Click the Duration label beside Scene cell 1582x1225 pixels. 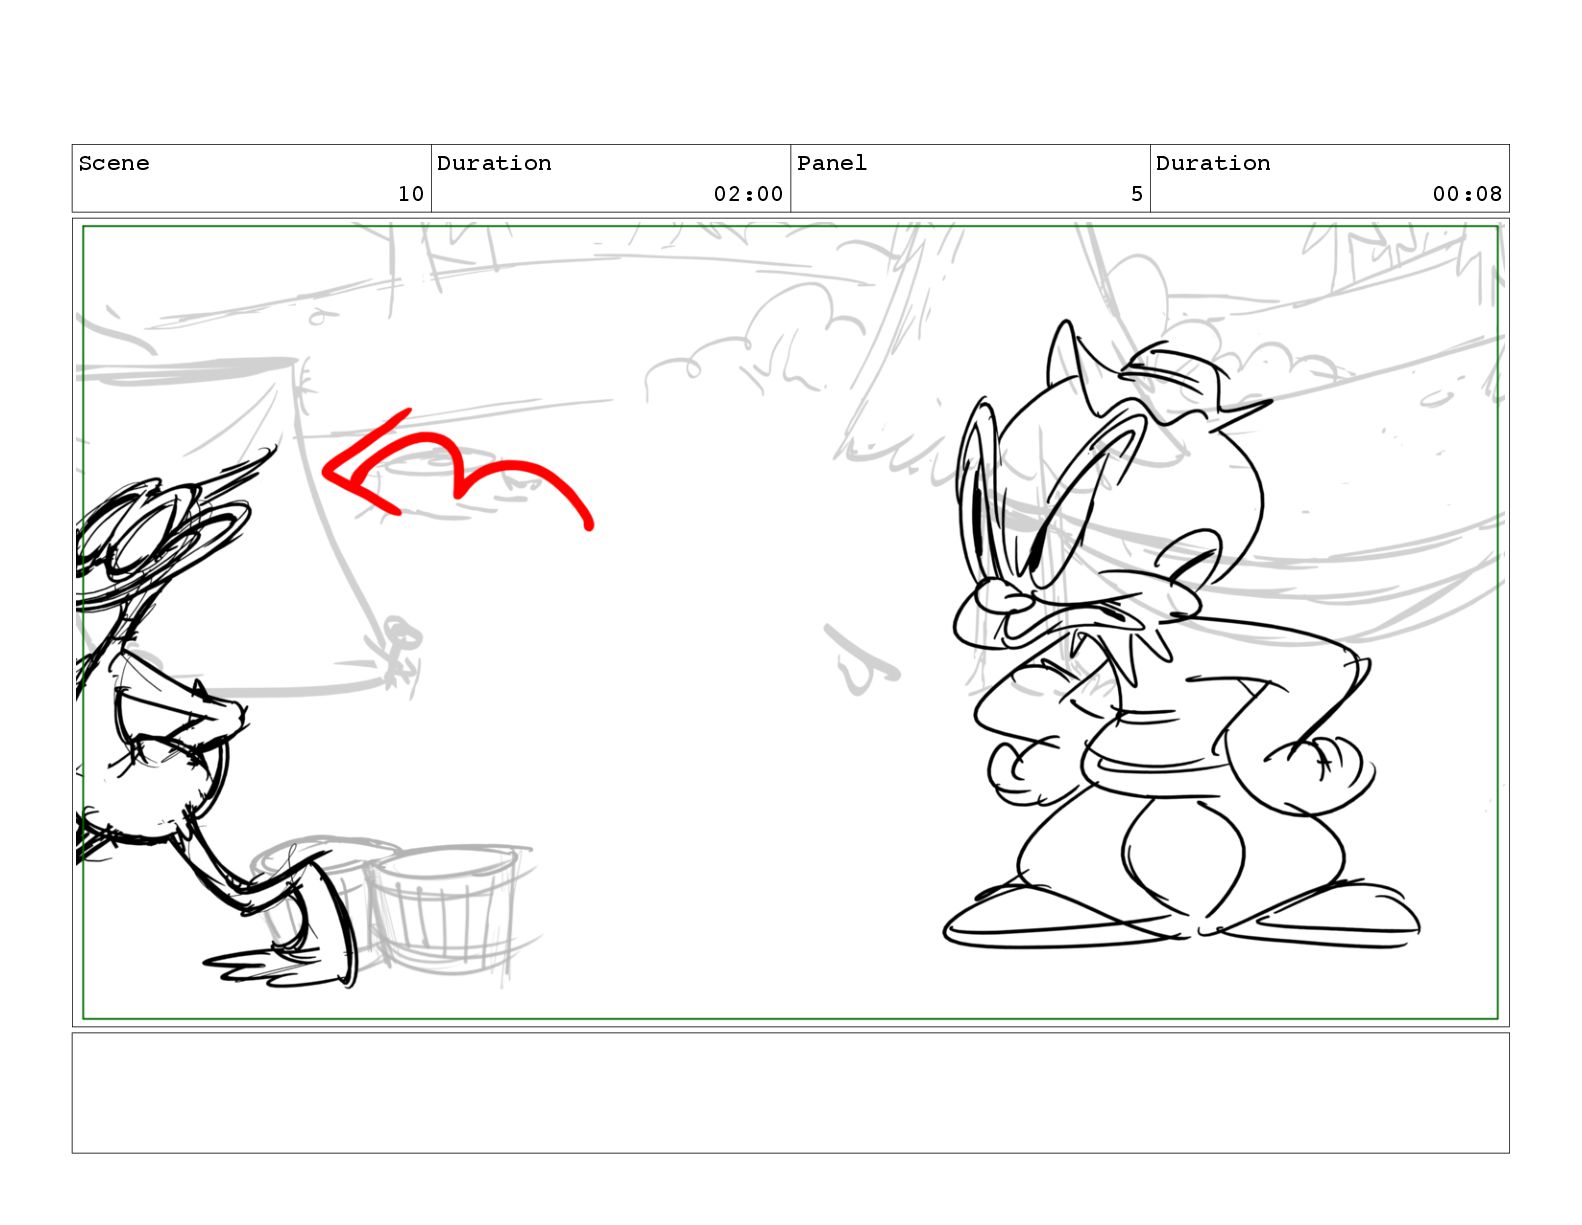pos(494,163)
